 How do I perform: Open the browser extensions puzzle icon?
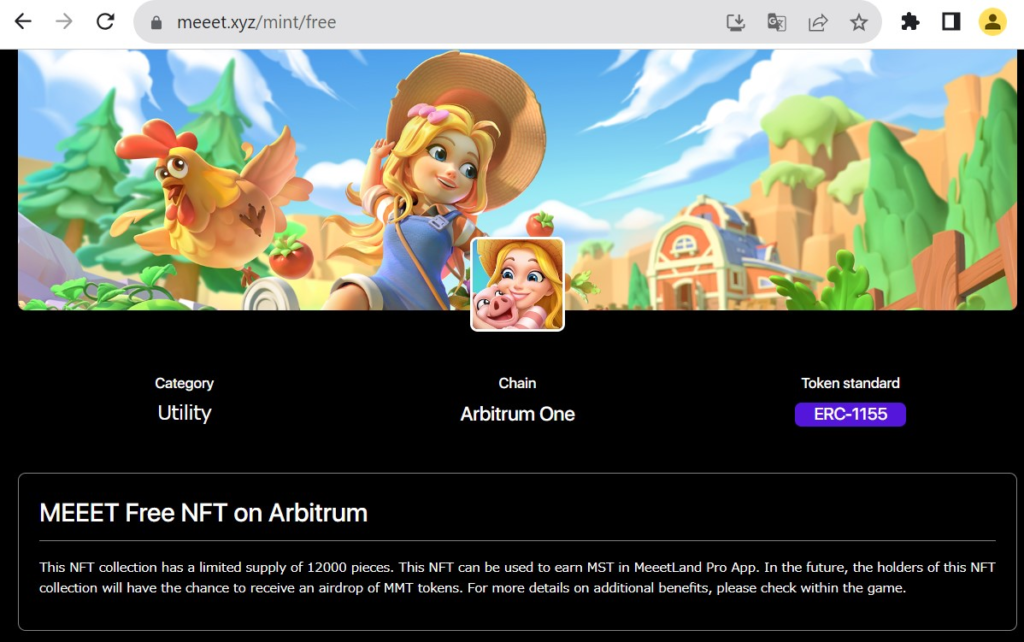(x=910, y=22)
